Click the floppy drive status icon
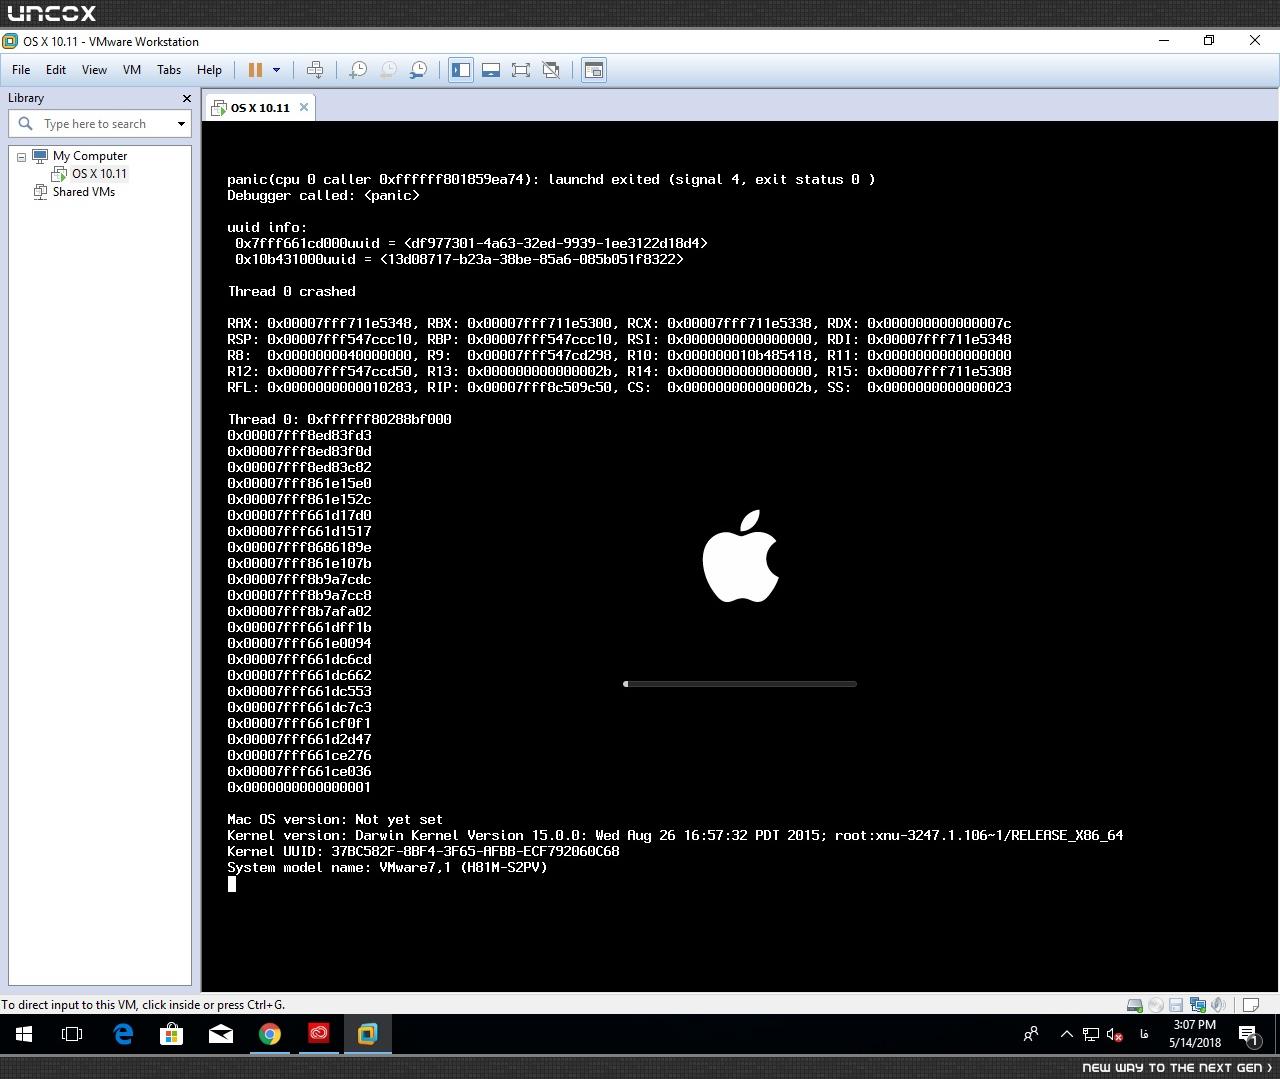This screenshot has width=1280, height=1079. pos(1176,1005)
